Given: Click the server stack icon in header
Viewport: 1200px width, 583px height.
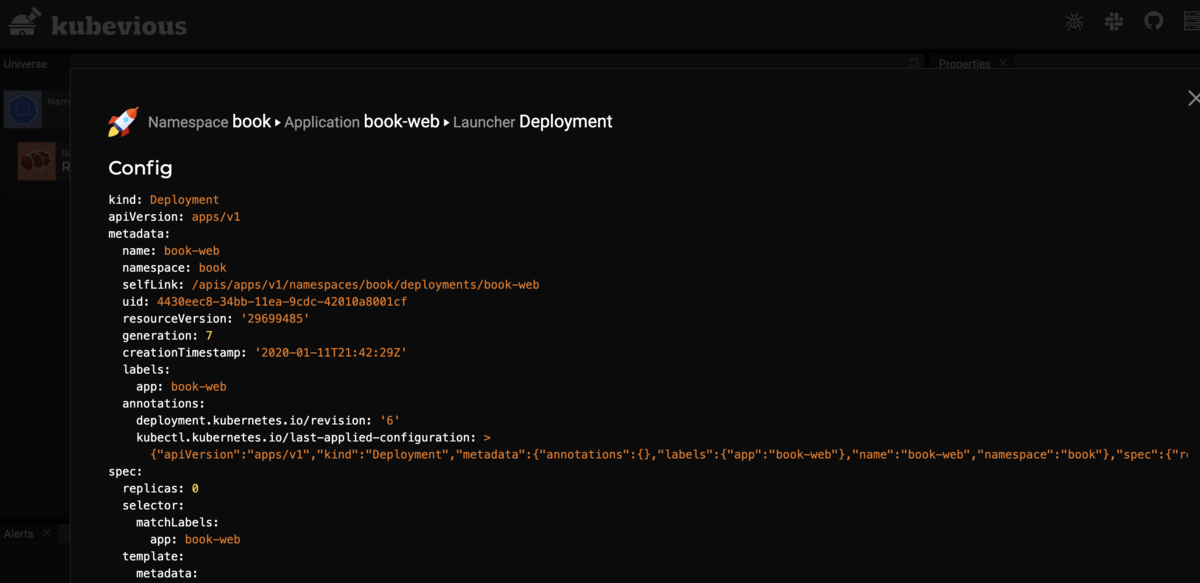Looking at the screenshot, I should click(x=1192, y=22).
